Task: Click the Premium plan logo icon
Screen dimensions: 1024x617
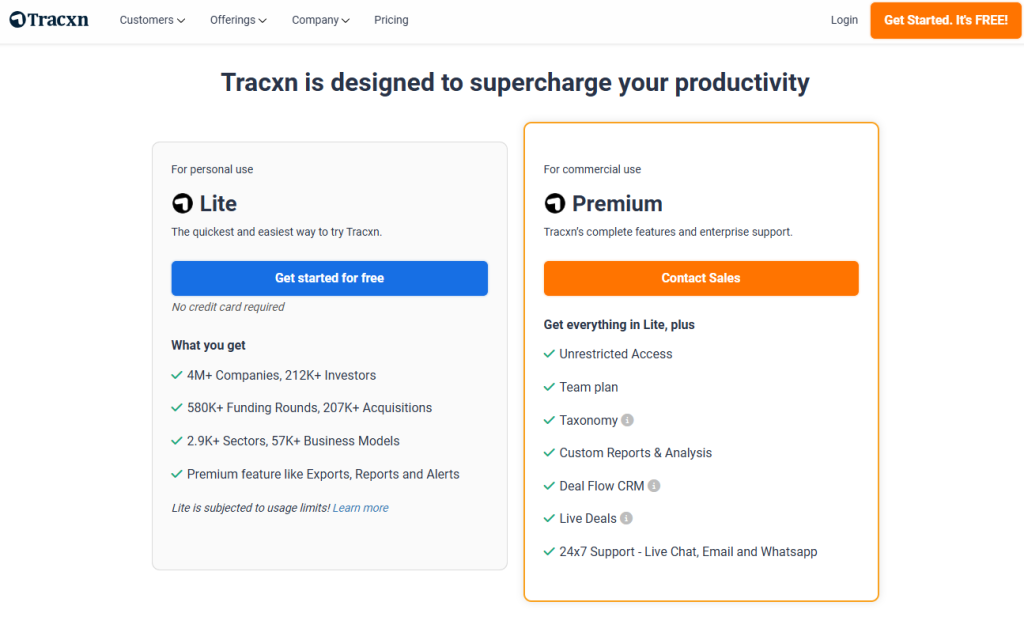Action: [x=554, y=204]
